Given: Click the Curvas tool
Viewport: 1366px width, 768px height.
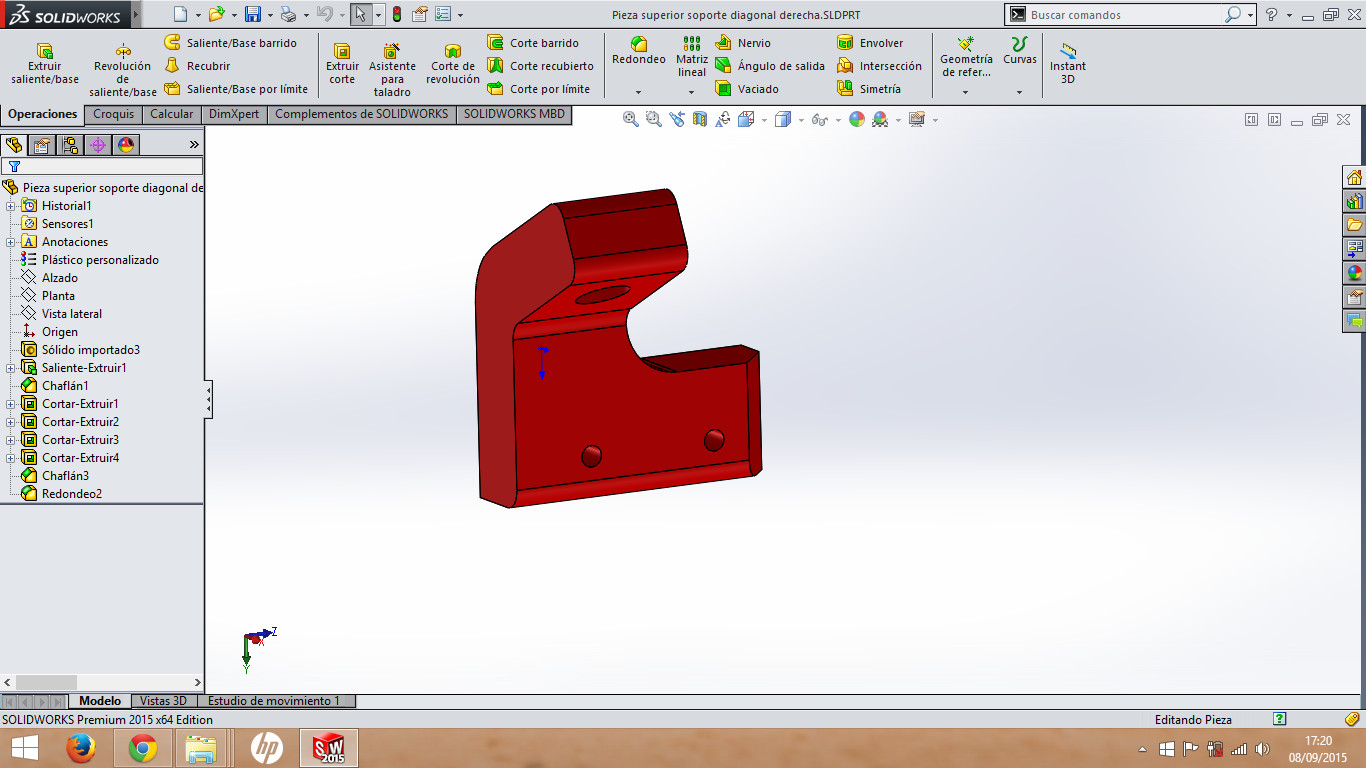Looking at the screenshot, I should 1020,51.
